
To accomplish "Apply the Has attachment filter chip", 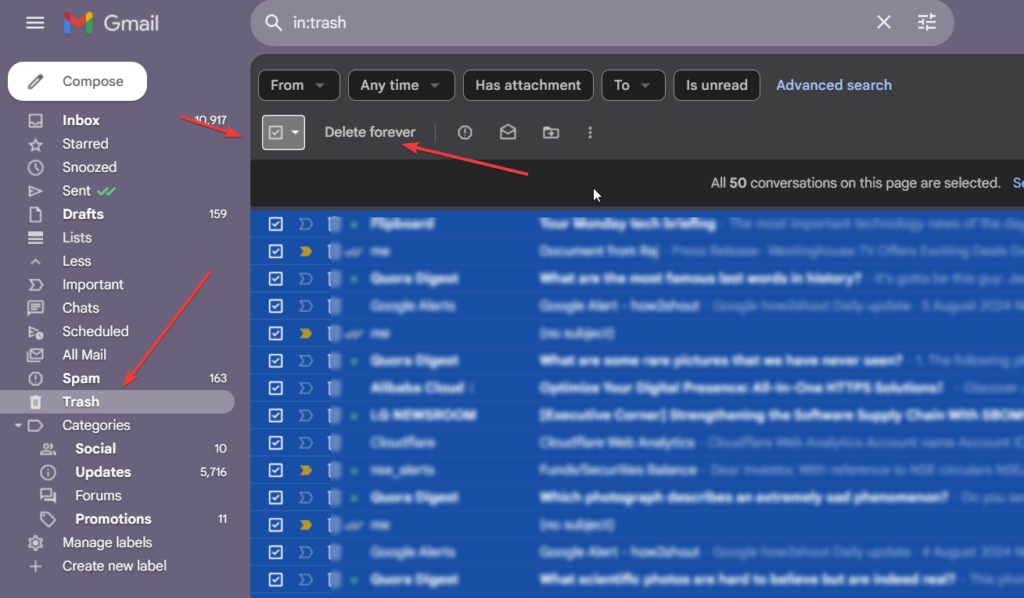I will coord(528,86).
